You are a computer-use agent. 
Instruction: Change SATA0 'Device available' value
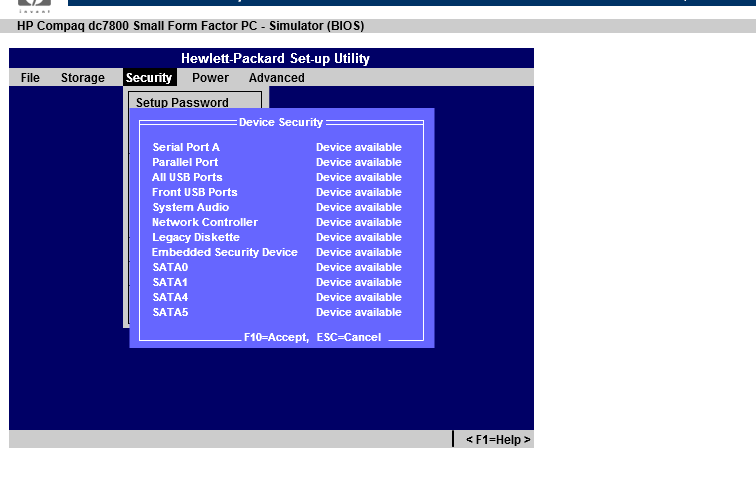pos(359,267)
